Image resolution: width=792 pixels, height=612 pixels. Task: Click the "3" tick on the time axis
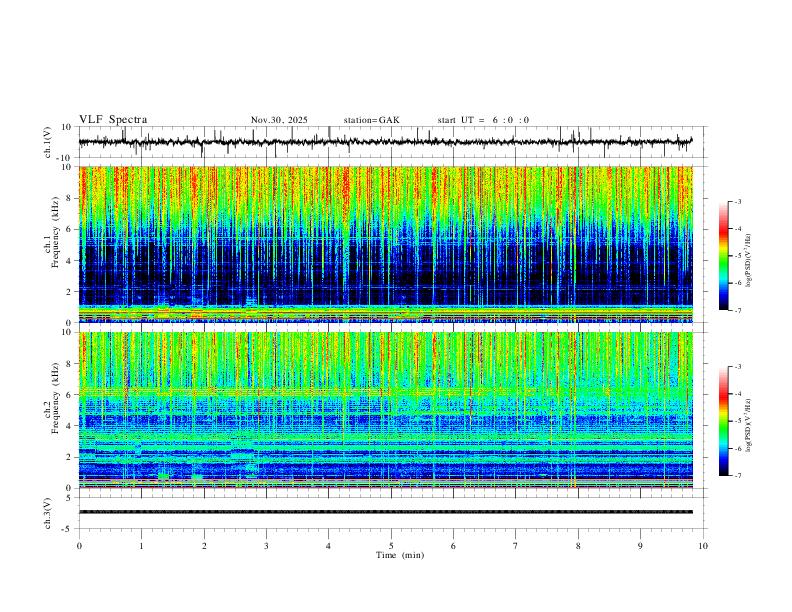[266, 546]
